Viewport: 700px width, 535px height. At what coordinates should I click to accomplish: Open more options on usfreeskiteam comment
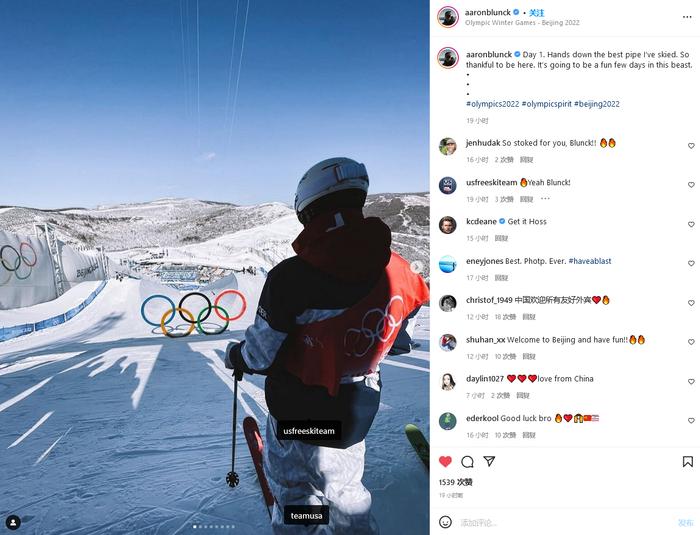click(x=545, y=199)
